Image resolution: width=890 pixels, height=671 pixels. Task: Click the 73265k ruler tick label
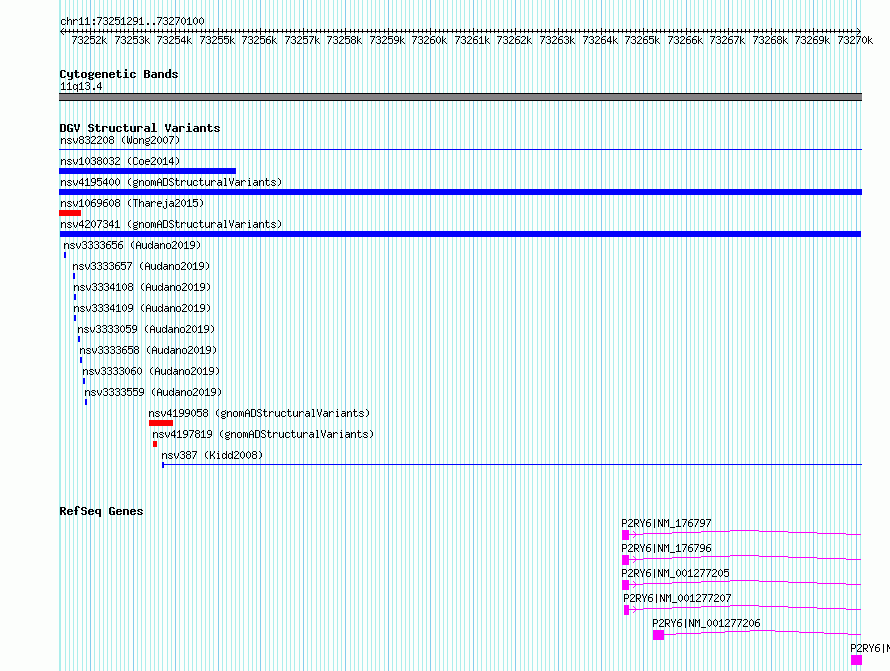[x=642, y=40]
